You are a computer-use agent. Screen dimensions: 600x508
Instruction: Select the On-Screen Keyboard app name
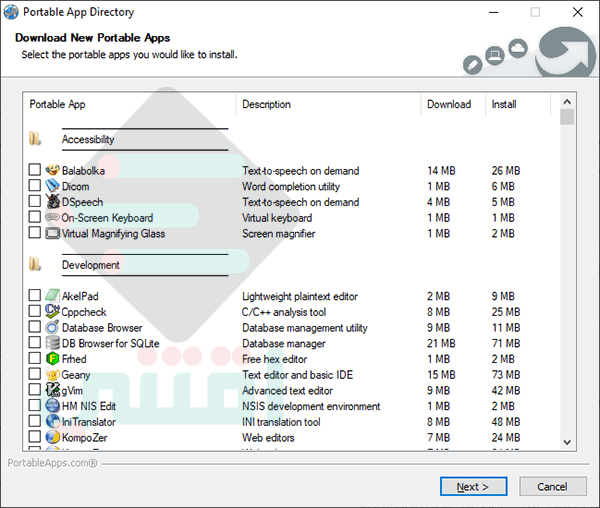point(107,218)
